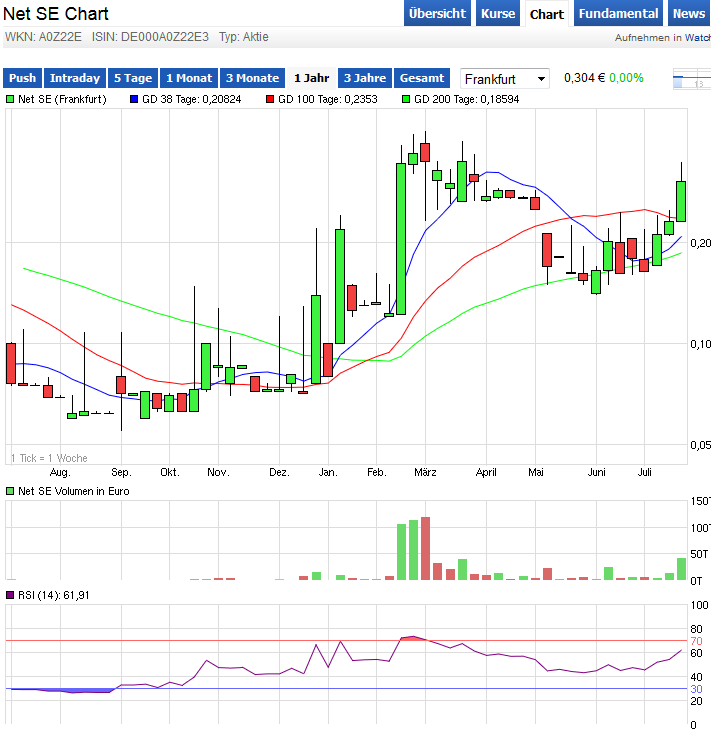Click the Net SE Volumen legend marker
Image resolution: width=711 pixels, height=737 pixels.
10,491
